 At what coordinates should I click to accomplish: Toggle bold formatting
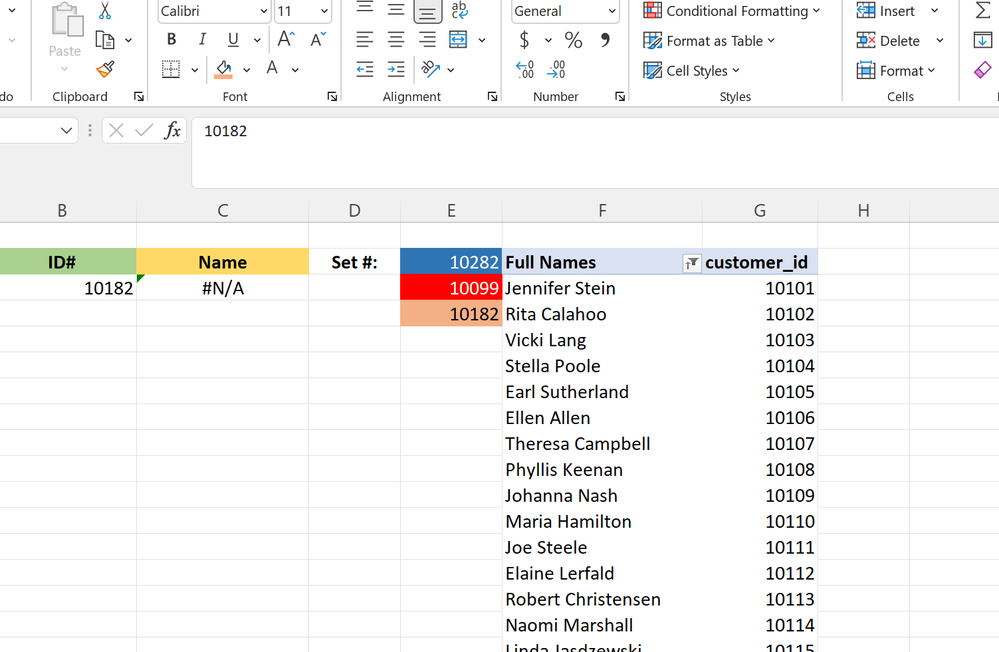(171, 40)
